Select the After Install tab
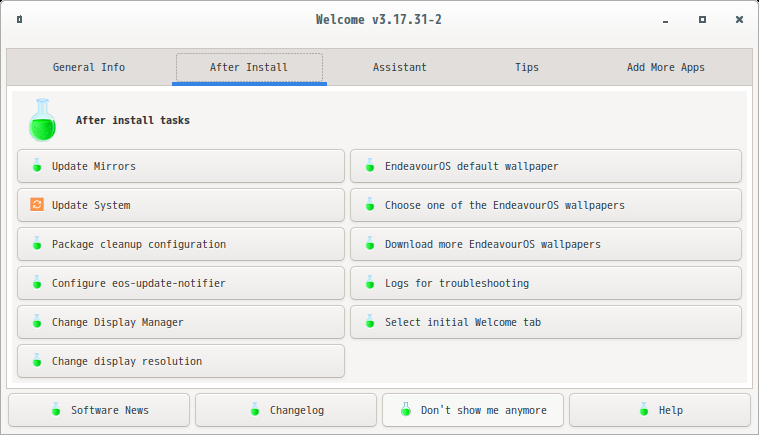759x435 pixels. pos(249,67)
